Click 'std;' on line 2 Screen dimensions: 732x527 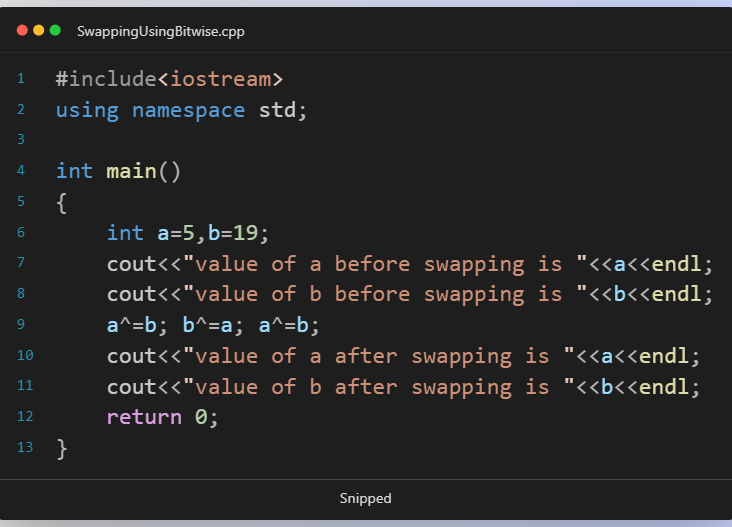(x=283, y=111)
